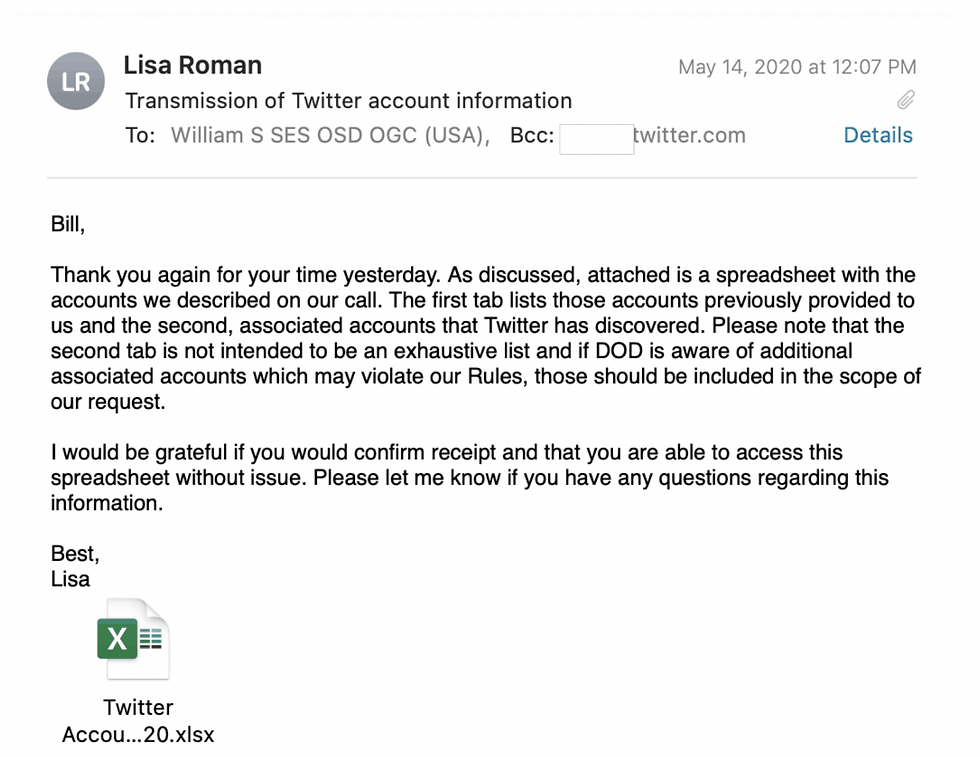Click the "To:" field label
Image resolution: width=980 pixels, height=757 pixels.
click(x=140, y=136)
